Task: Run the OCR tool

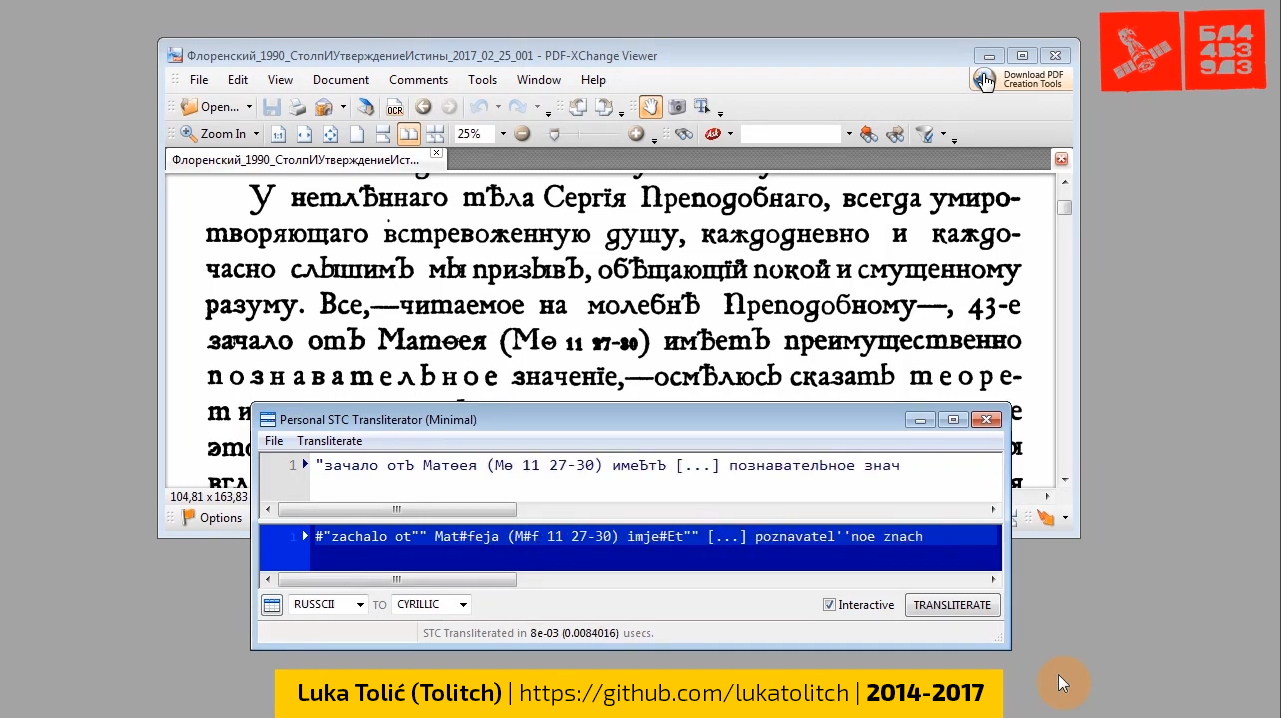Action: pos(395,107)
